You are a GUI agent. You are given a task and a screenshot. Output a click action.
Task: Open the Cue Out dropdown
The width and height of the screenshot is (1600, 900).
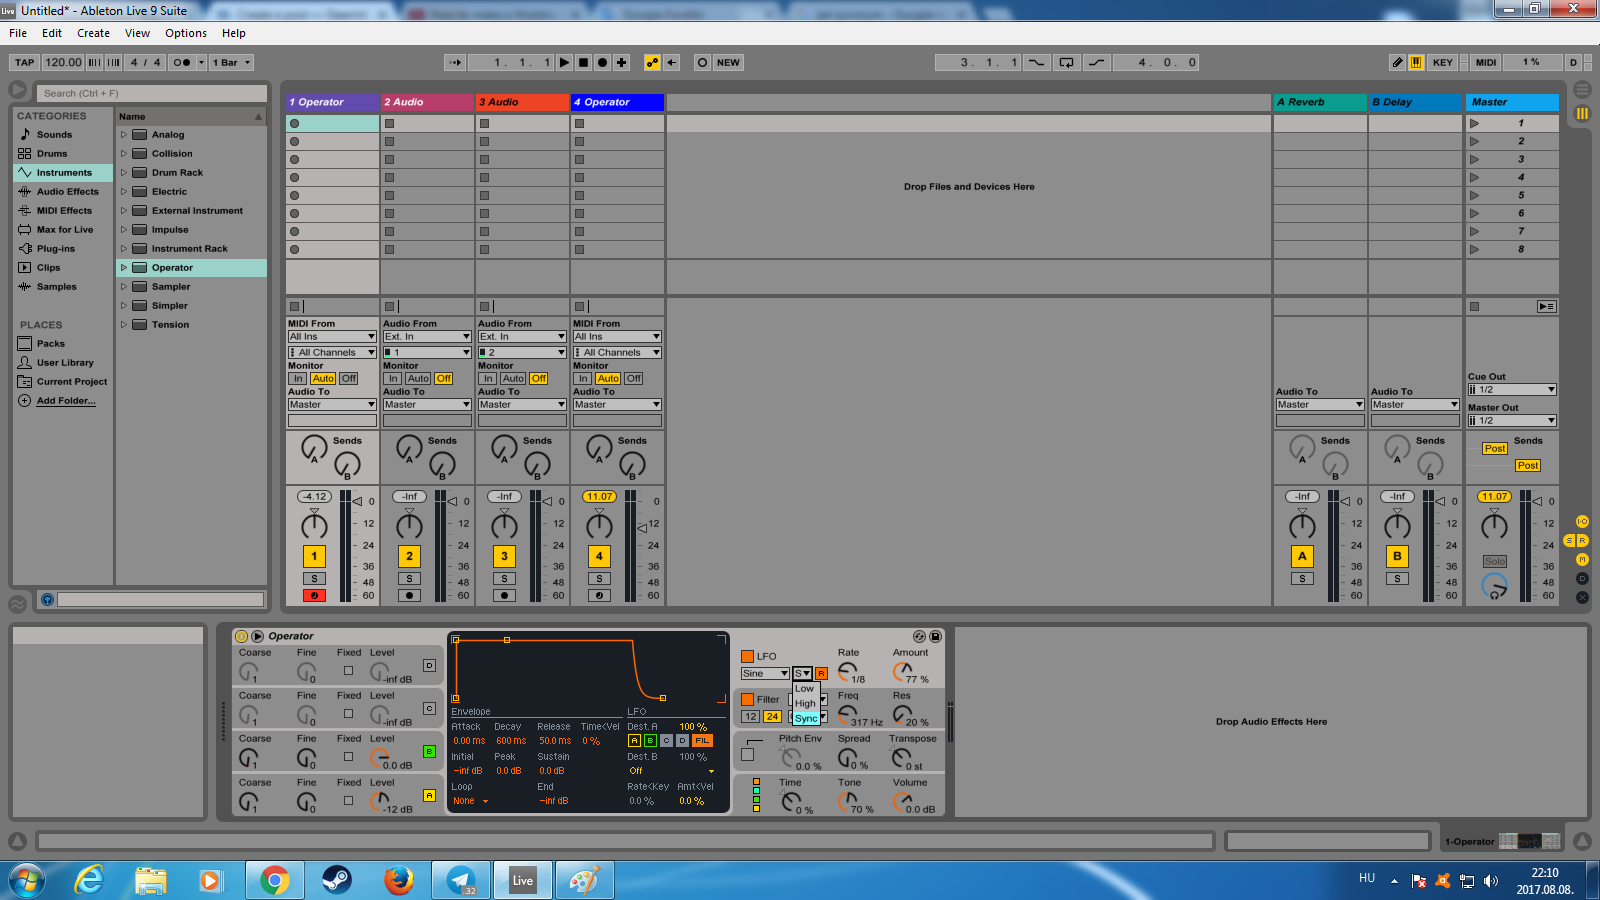click(x=1512, y=390)
